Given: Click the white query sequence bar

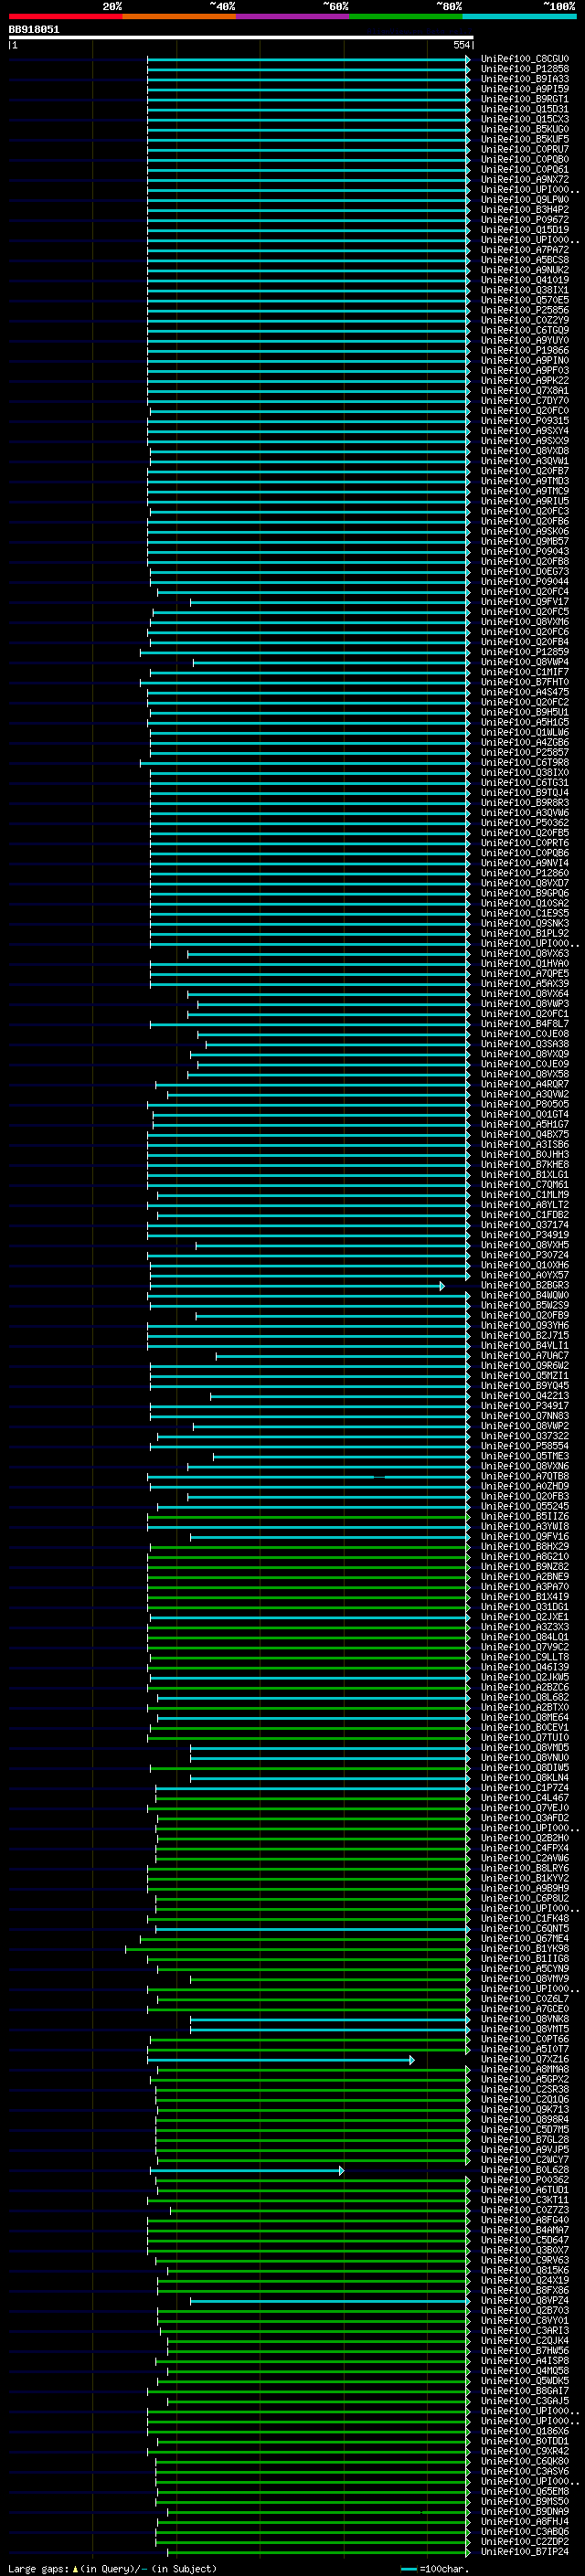Looking at the screenshot, I should pos(241,37).
